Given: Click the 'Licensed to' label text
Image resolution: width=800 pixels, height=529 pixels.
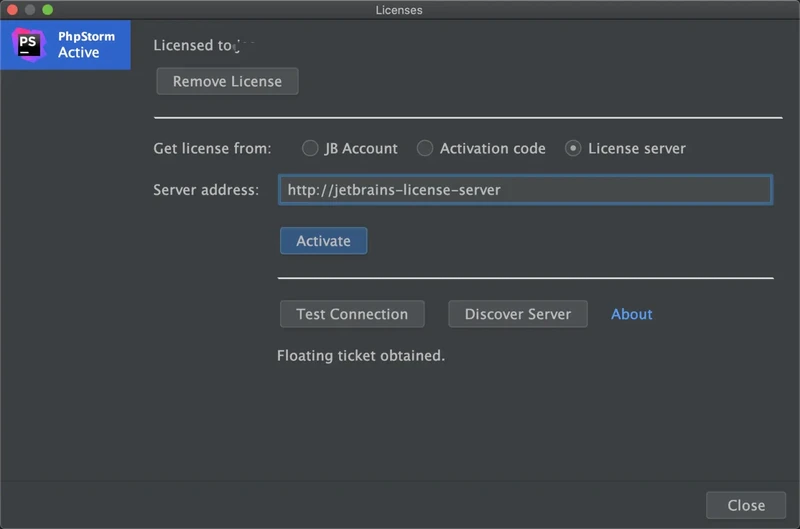Looking at the screenshot, I should (193, 45).
